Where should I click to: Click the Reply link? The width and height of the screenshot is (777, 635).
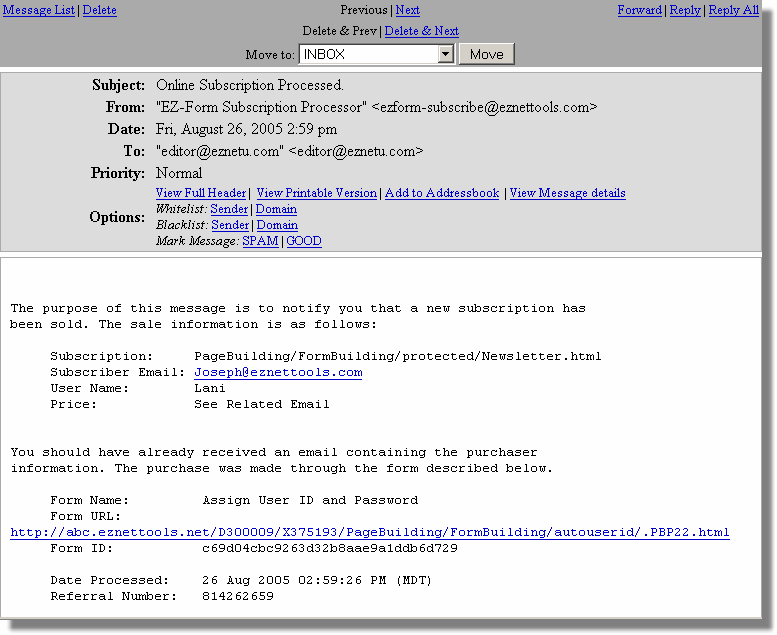[x=685, y=10]
